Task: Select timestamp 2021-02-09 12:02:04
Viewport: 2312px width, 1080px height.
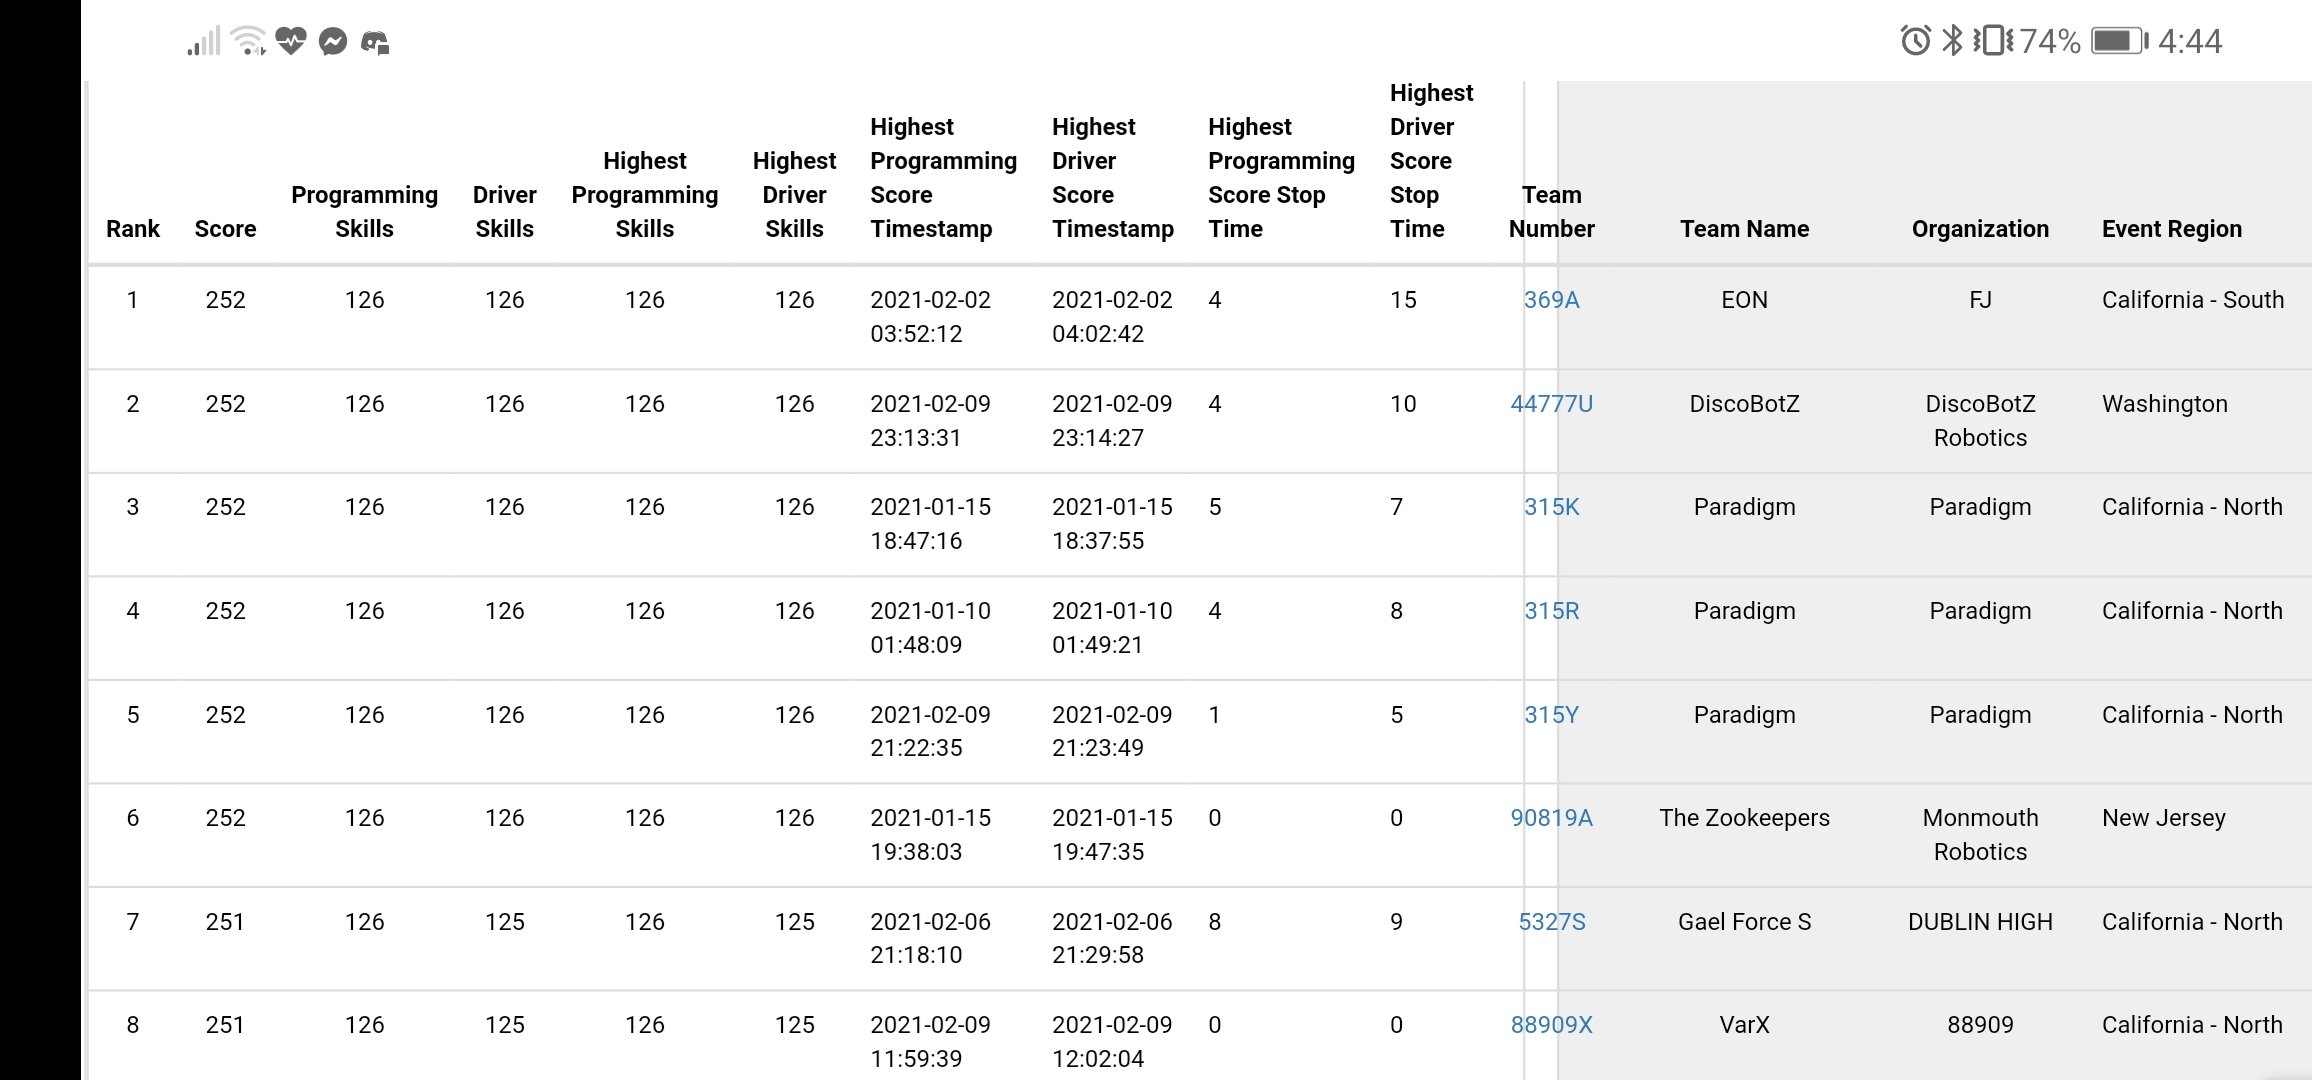Action: (x=1112, y=1042)
